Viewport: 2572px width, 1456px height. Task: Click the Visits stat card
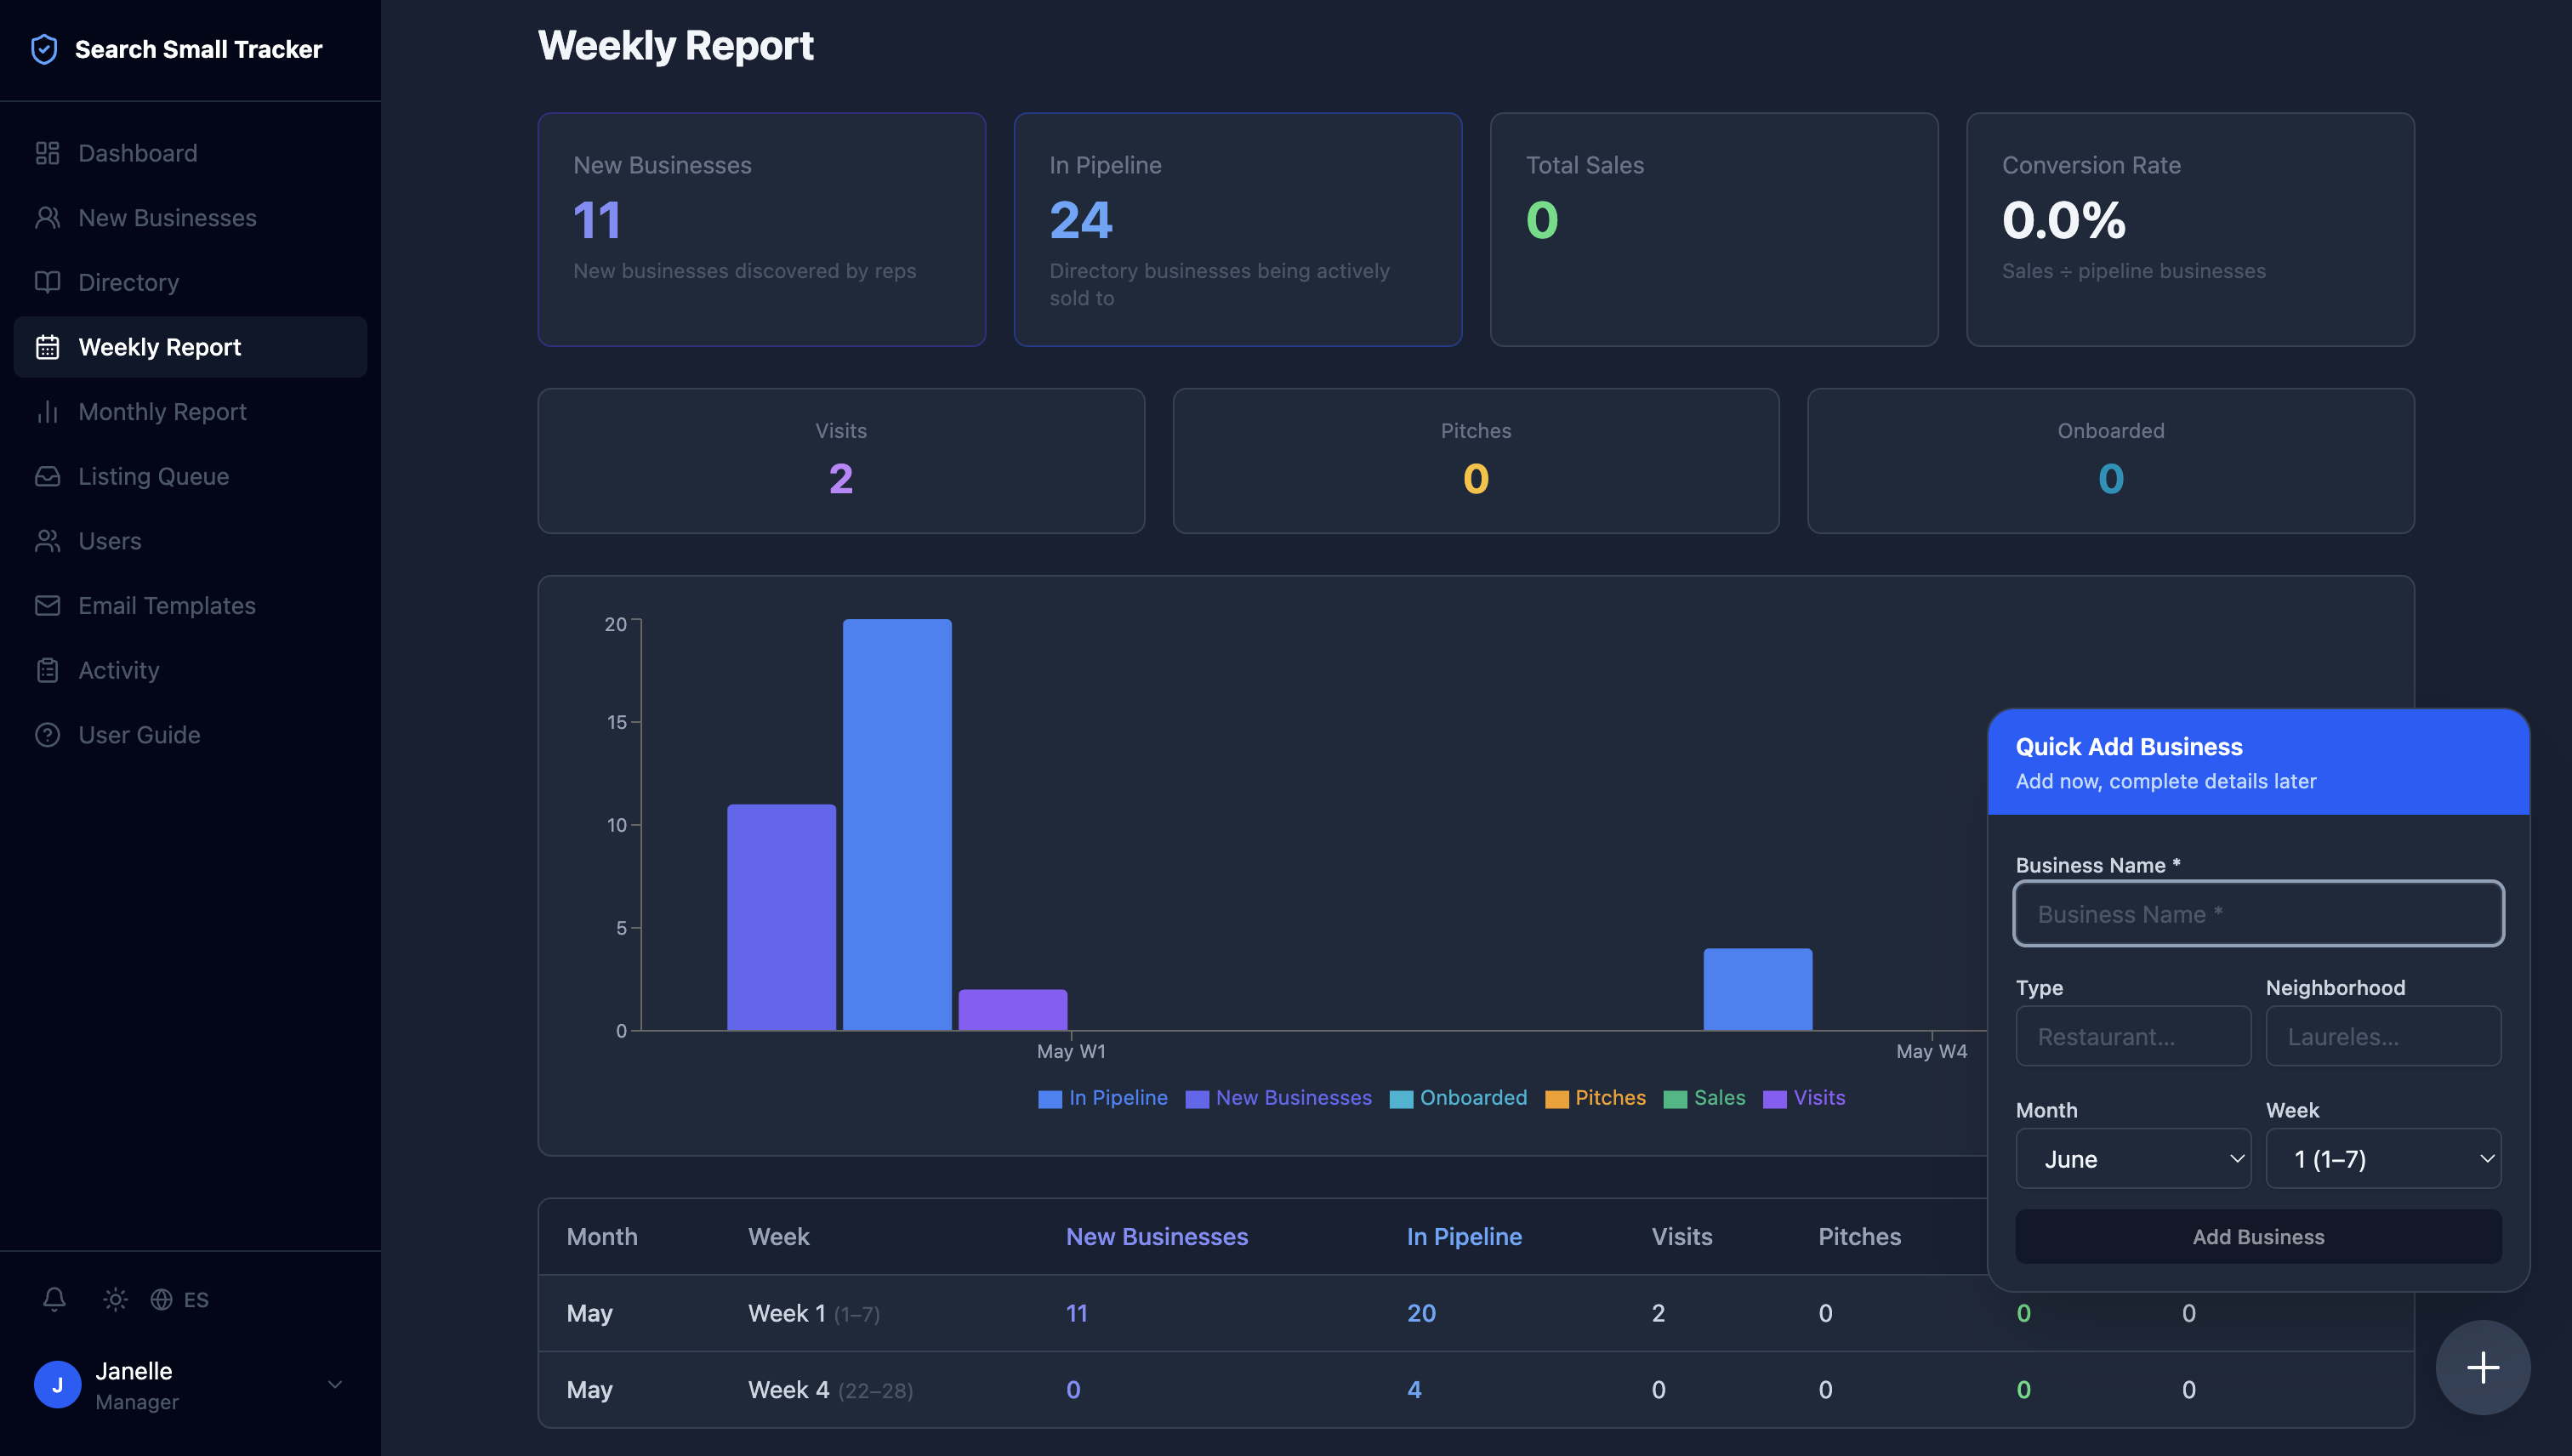pyautogui.click(x=841, y=461)
